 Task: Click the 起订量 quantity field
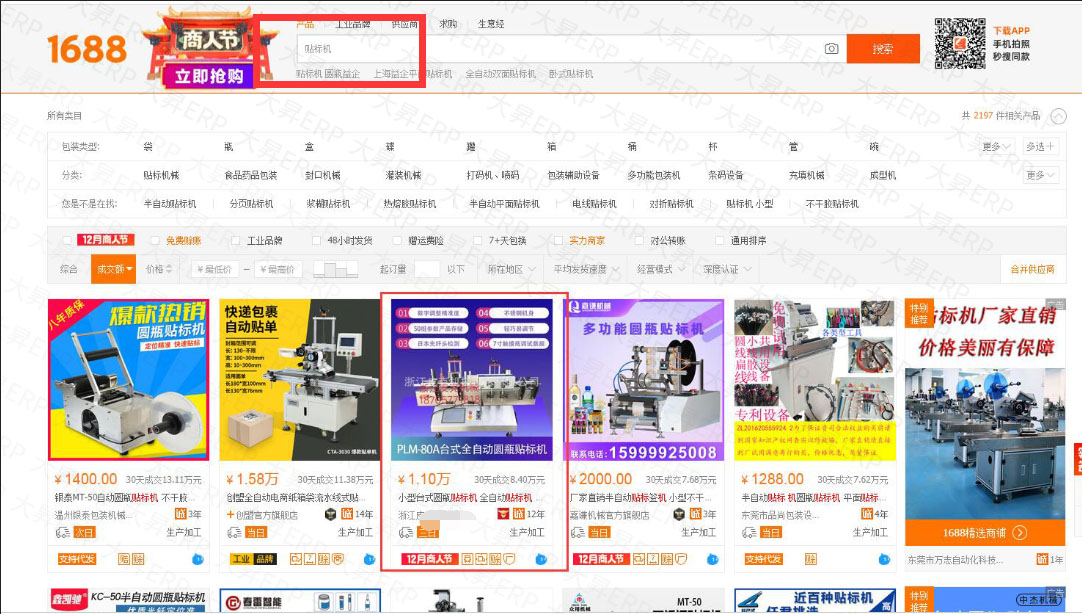click(x=427, y=269)
